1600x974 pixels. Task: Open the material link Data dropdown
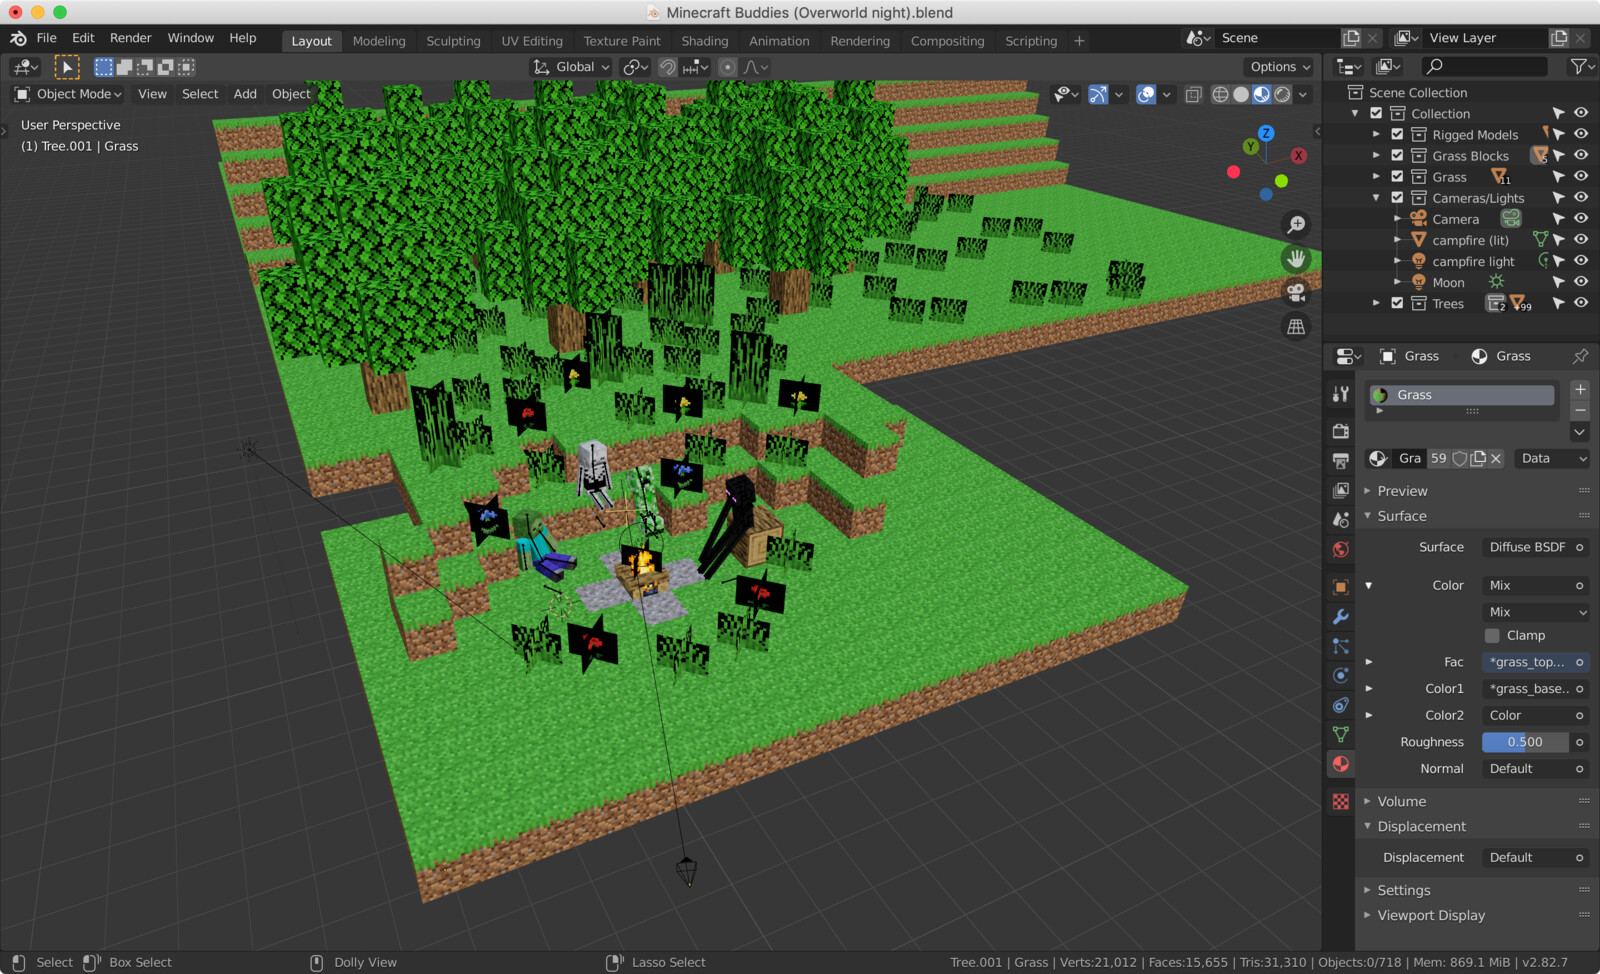coord(1552,458)
